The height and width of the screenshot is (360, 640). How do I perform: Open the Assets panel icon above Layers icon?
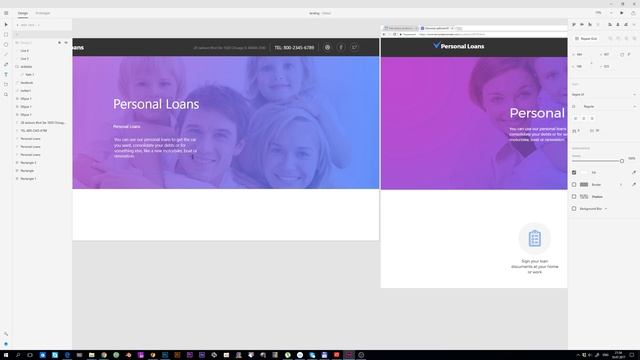tap(6, 334)
